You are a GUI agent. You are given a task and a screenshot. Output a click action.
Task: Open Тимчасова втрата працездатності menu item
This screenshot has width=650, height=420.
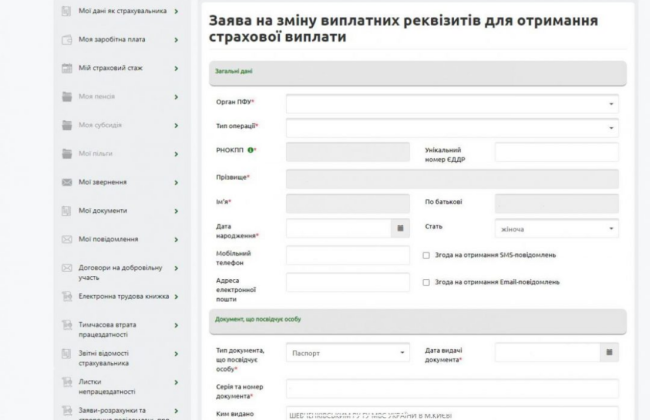point(107,330)
